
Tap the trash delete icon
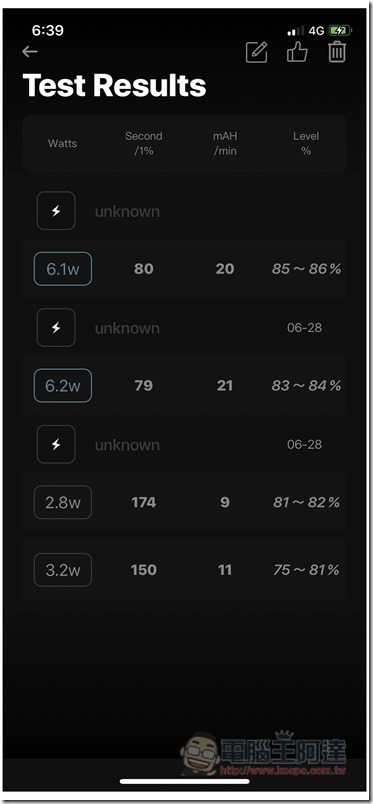(x=337, y=52)
